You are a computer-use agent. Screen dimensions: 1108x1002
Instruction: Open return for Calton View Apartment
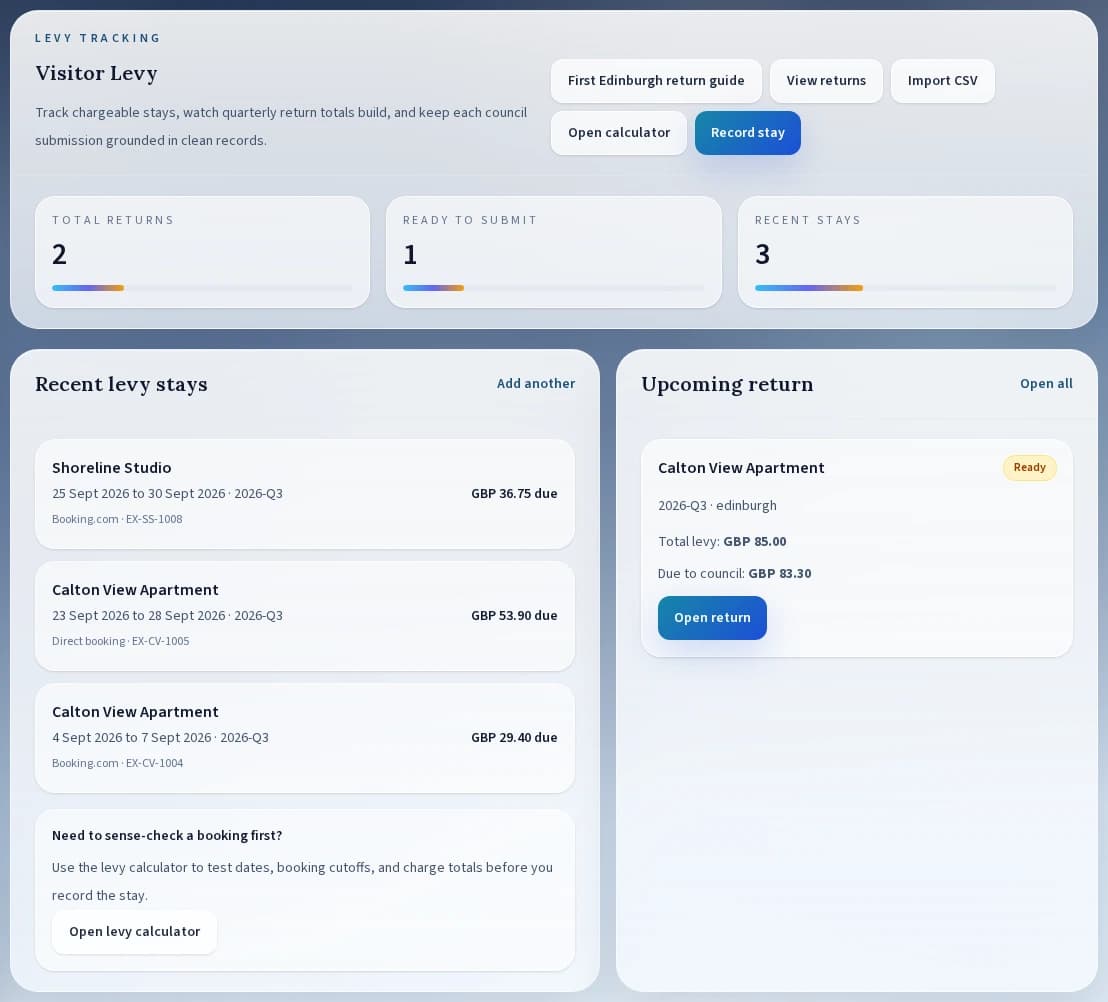click(x=712, y=618)
